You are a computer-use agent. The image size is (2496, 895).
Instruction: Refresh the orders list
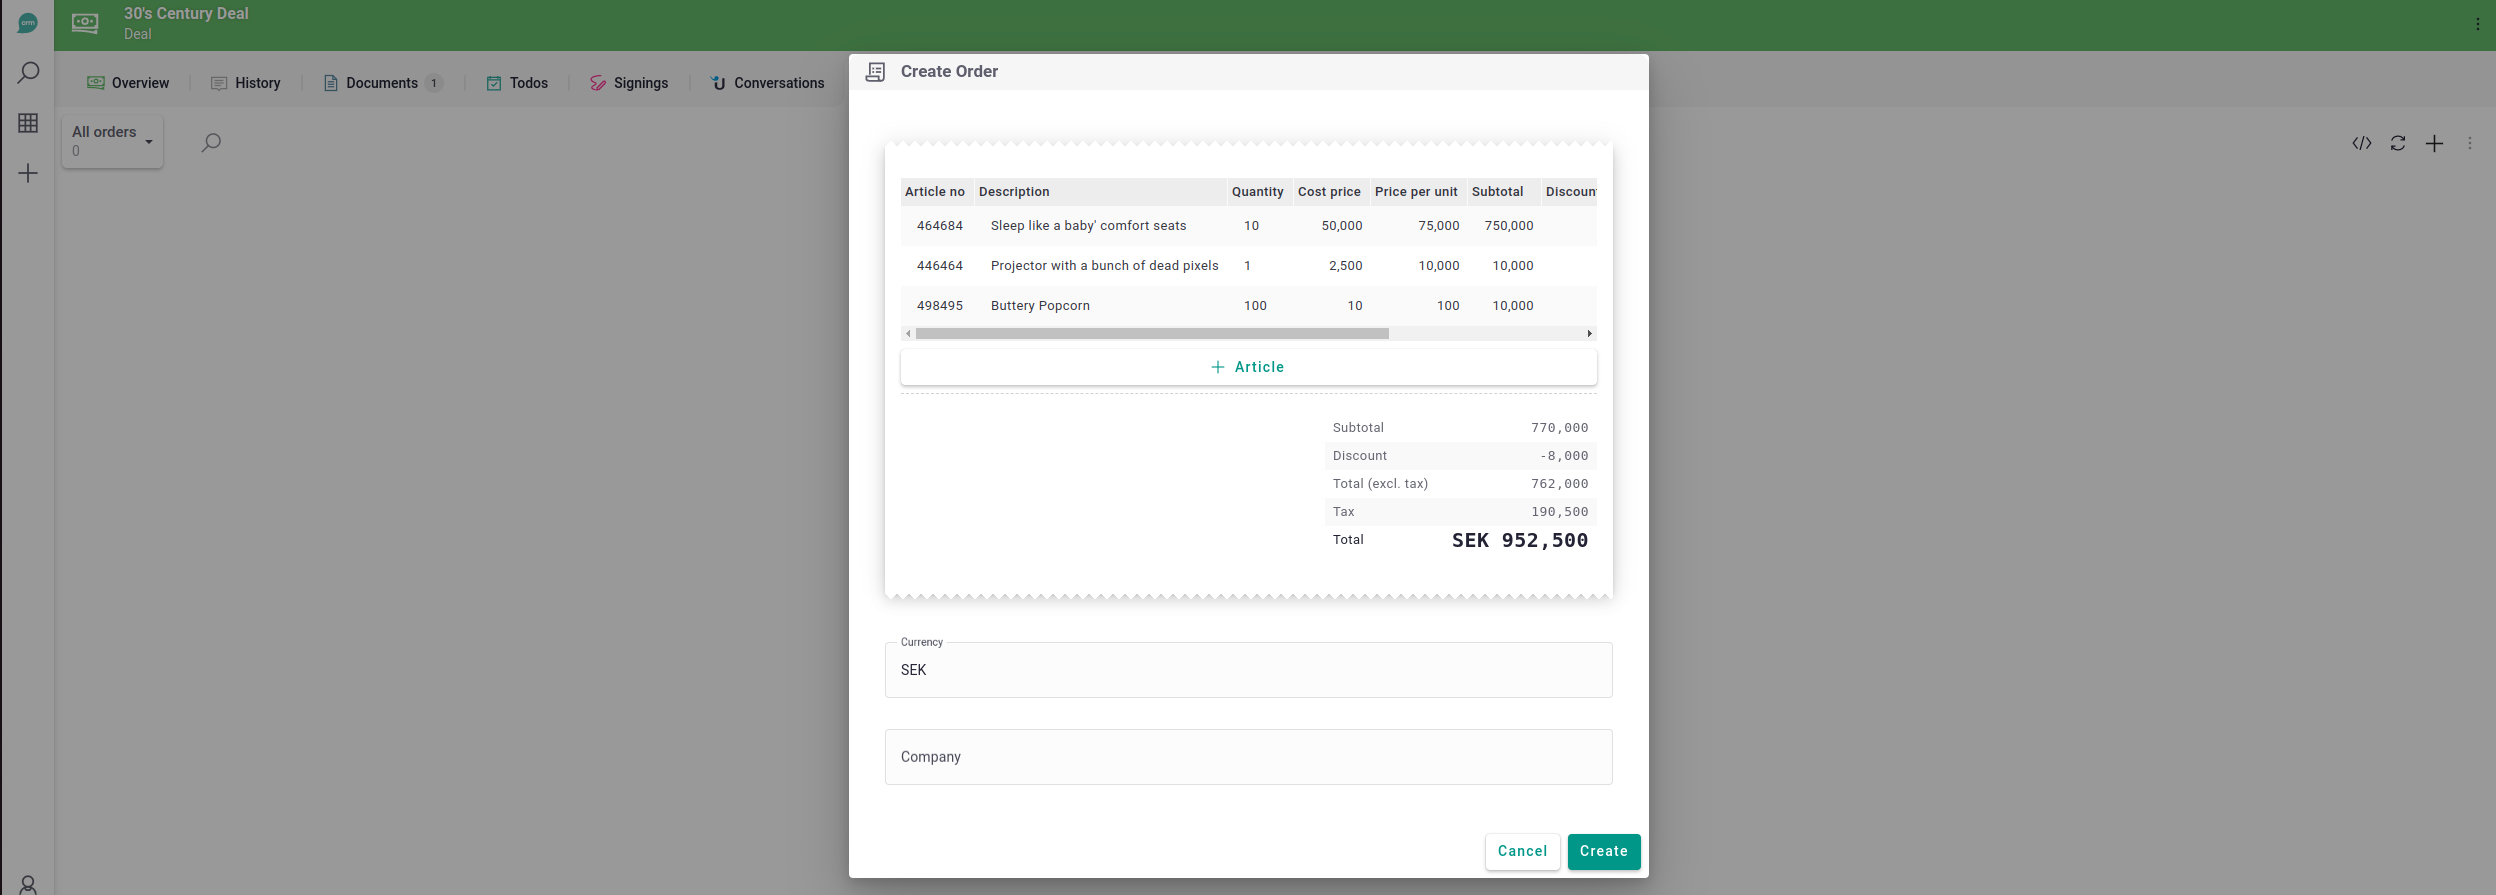(2398, 144)
